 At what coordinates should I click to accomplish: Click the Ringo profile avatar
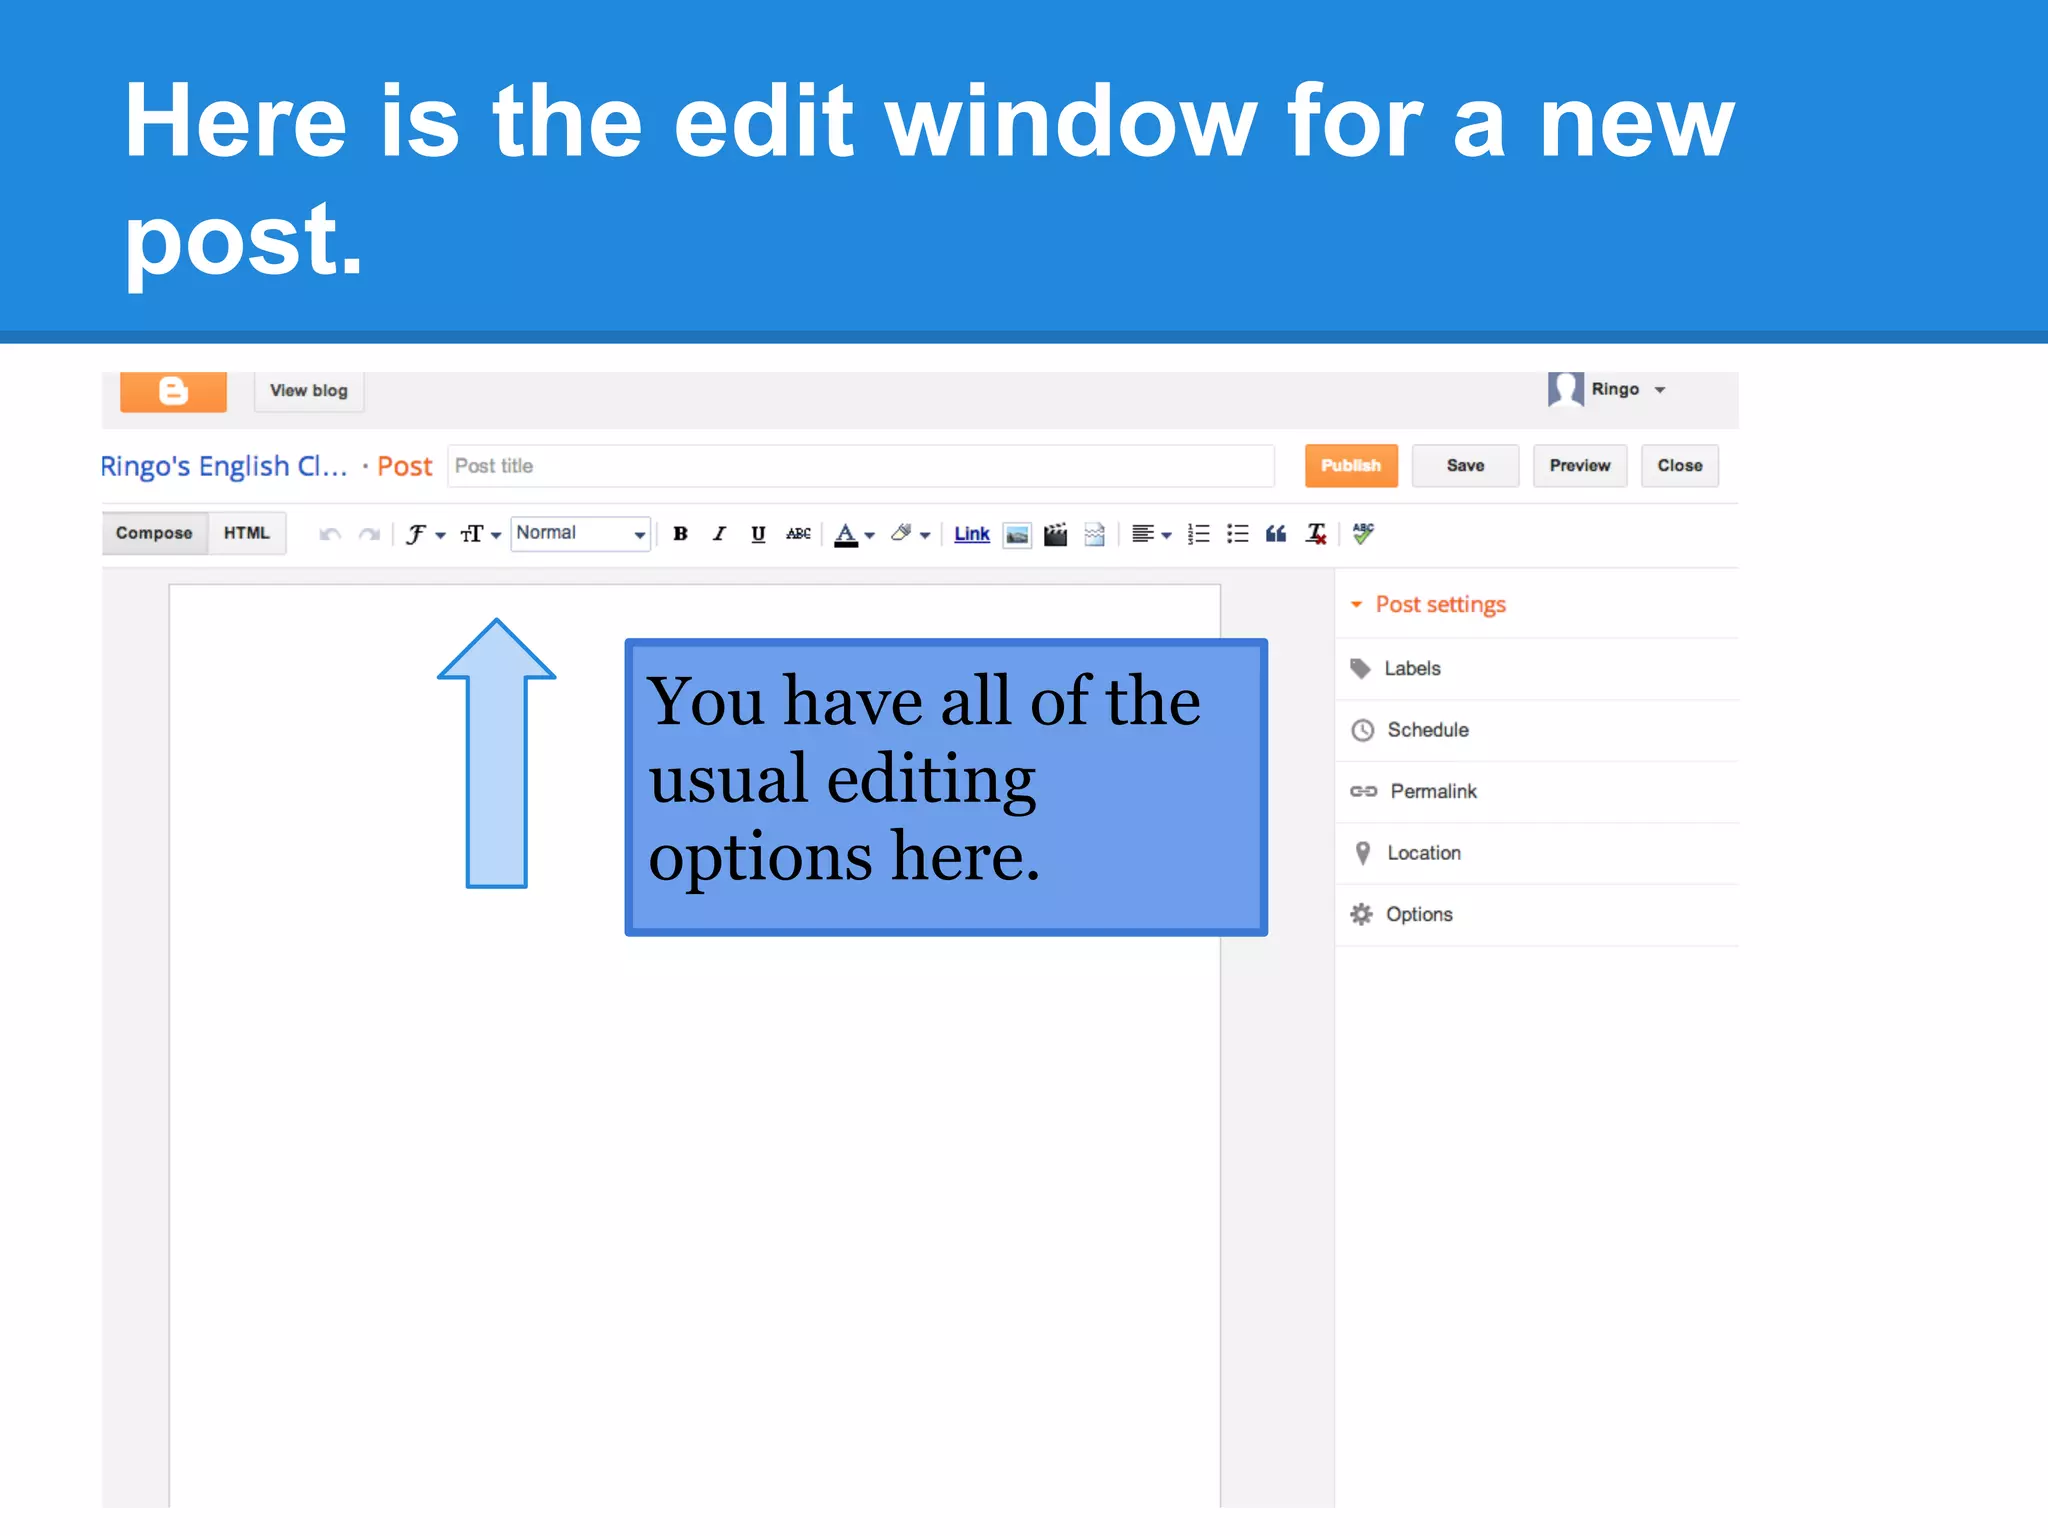[1566, 389]
